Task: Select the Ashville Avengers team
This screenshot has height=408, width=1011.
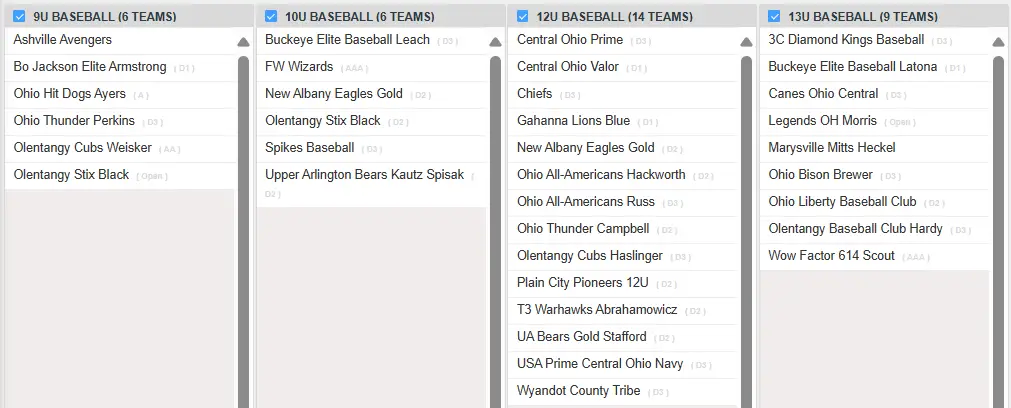Action: click(x=63, y=40)
